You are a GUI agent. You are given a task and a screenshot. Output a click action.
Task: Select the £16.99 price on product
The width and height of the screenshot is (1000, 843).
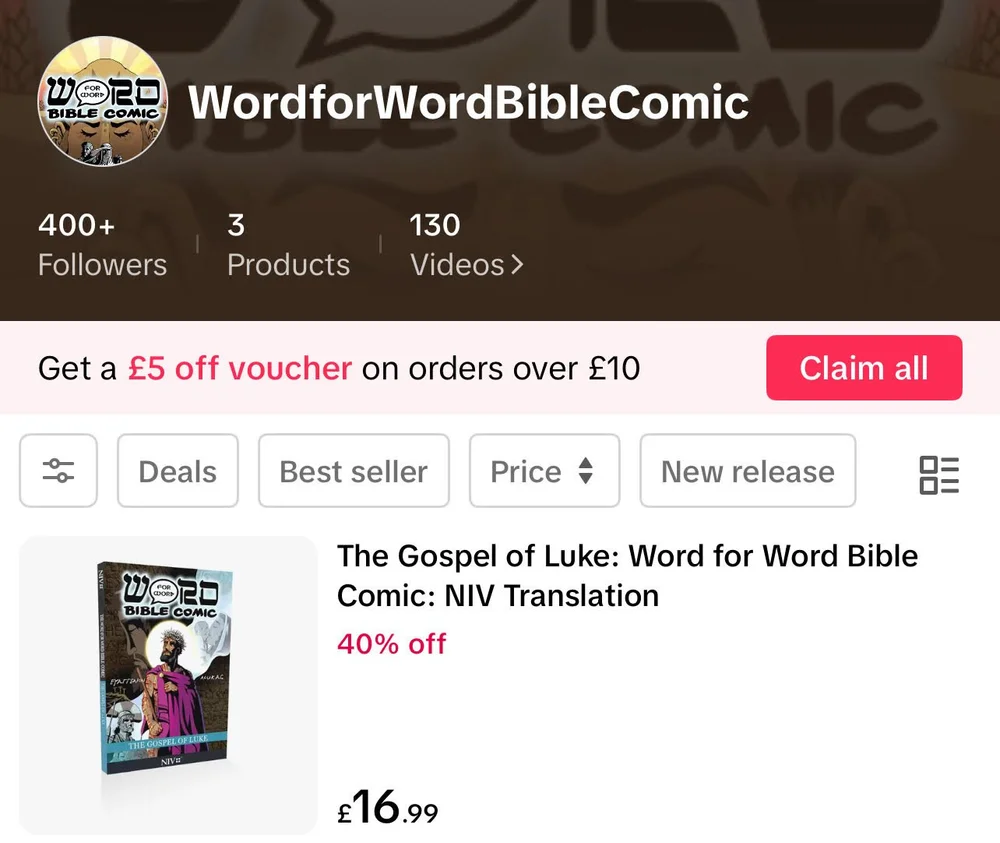pyautogui.click(x=388, y=807)
